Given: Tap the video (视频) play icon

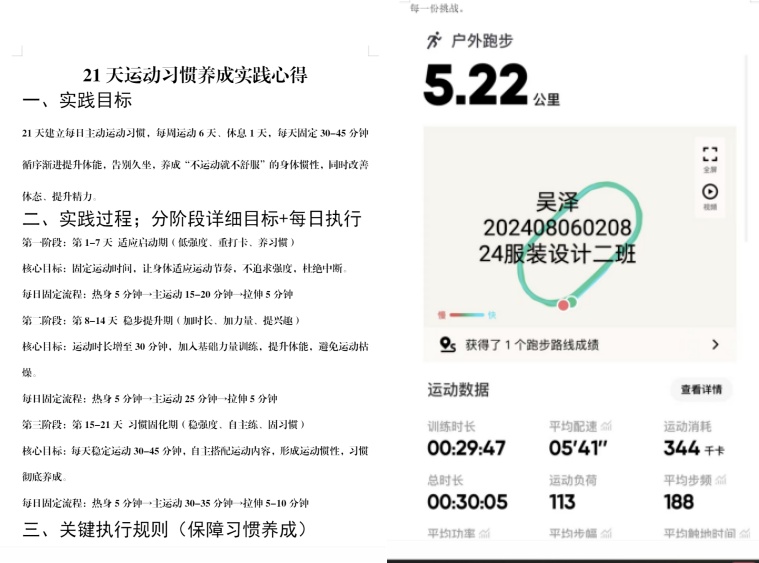Looking at the screenshot, I should pyautogui.click(x=709, y=192).
